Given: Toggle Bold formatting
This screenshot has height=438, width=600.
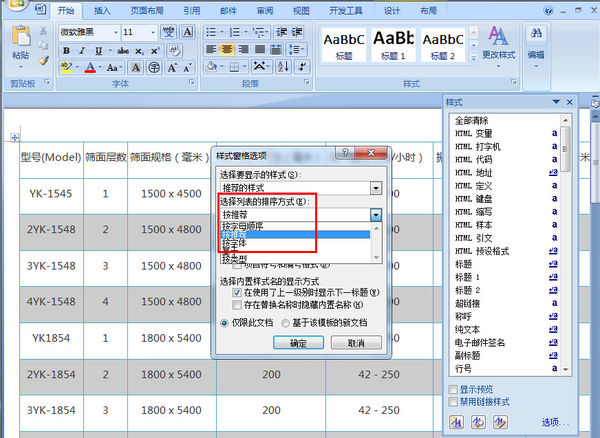Looking at the screenshot, I should (66, 50).
